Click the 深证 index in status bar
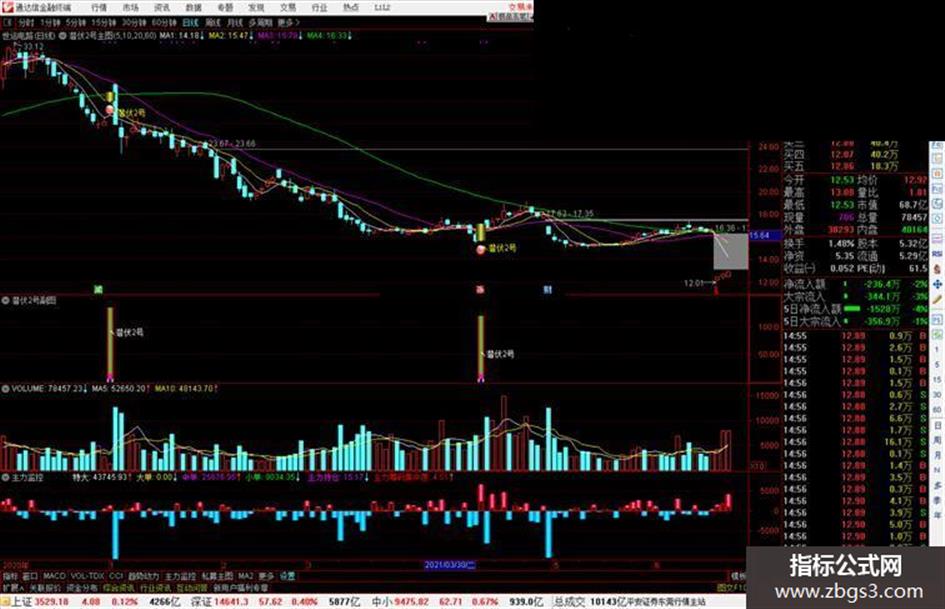The image size is (945, 609). click(201, 602)
